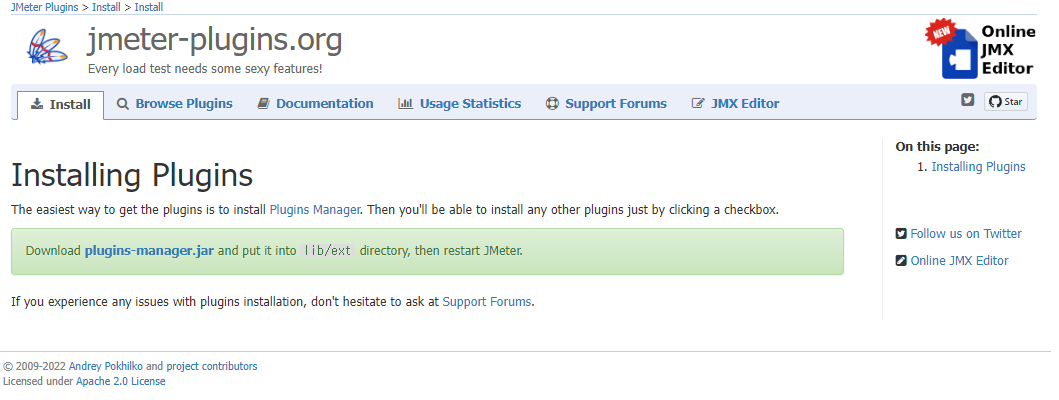Click the edit icon beside JMX Editor tab
Screen dimensions: 1059x400
698,104
